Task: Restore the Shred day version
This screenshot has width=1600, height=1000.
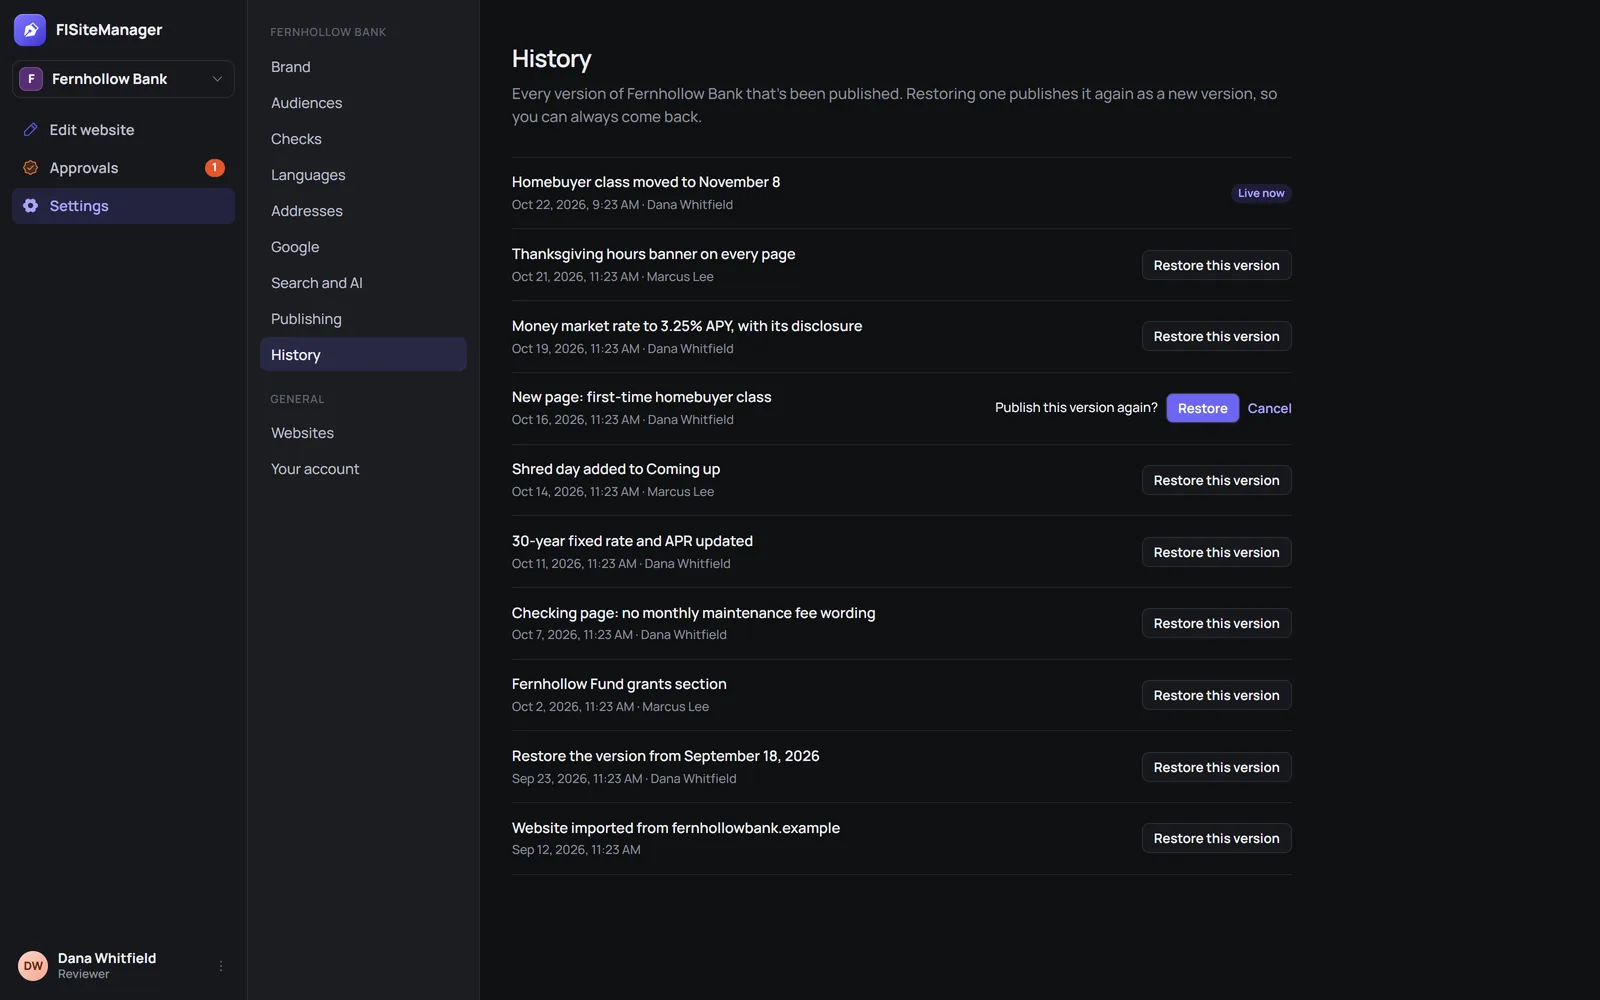Action: 1216,480
